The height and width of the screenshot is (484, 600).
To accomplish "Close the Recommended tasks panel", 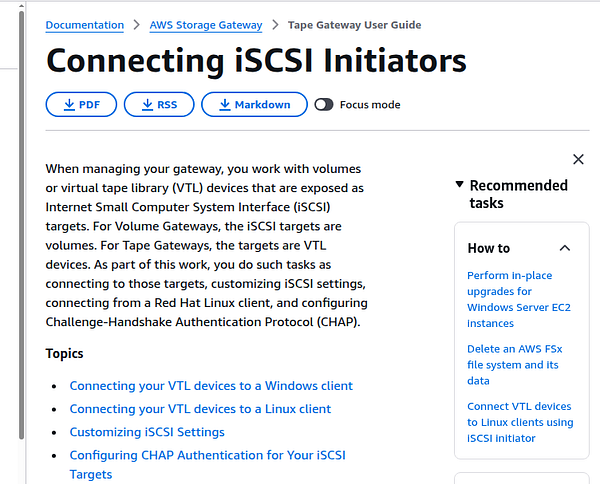I will [x=578, y=159].
